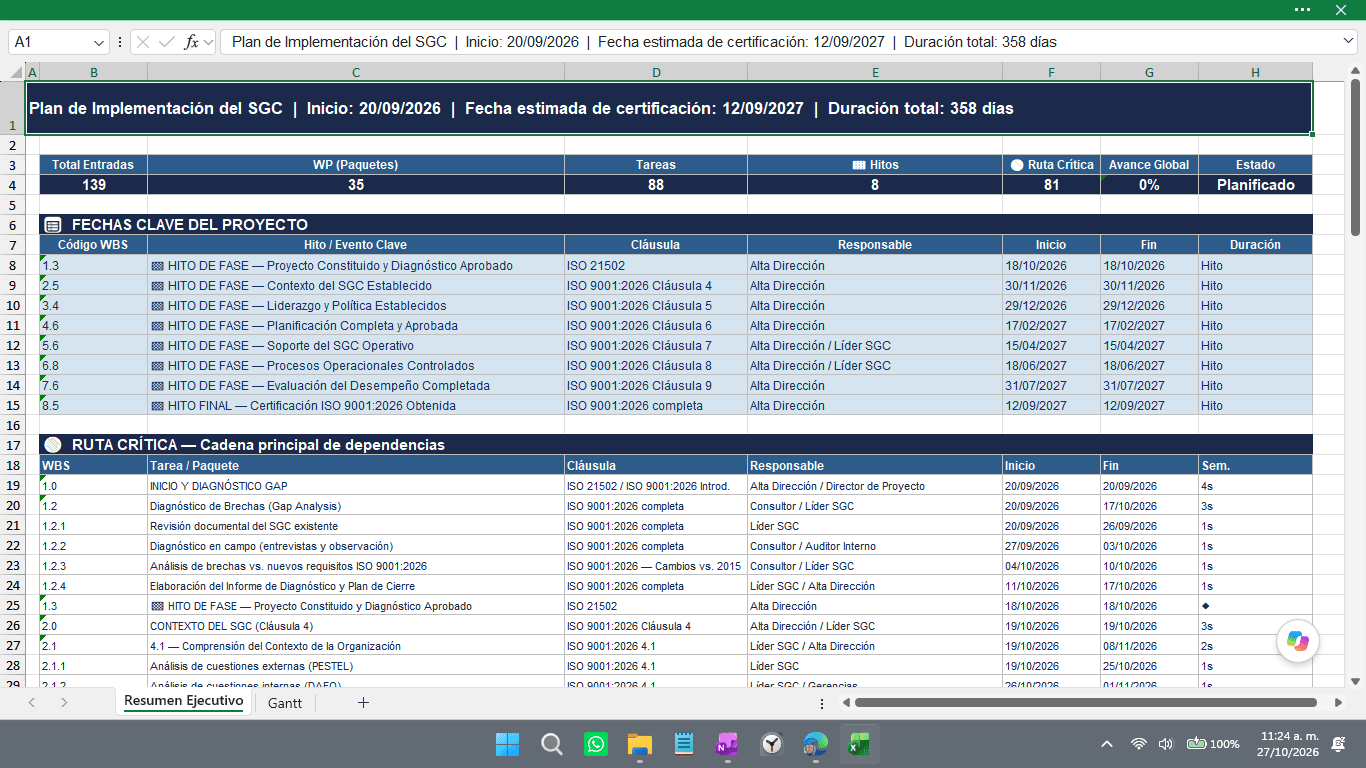Switch to the Gantt sheet tab
This screenshot has width=1366, height=768.
[x=285, y=703]
